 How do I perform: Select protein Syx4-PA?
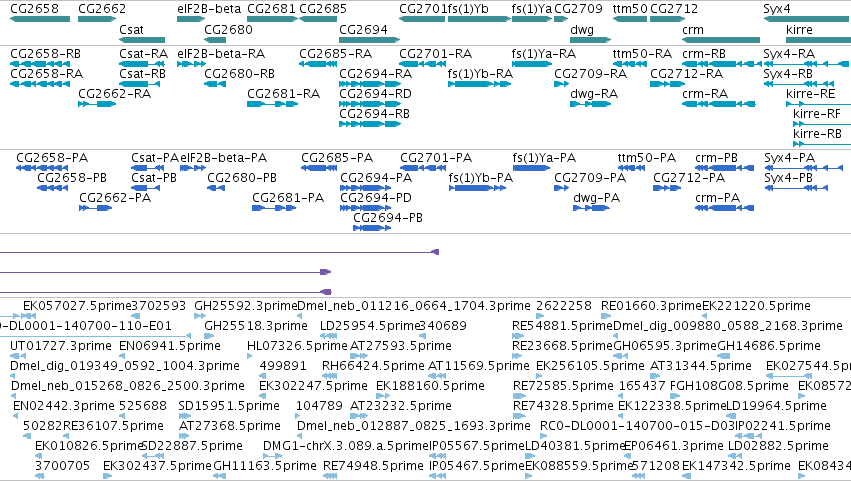pos(803,168)
